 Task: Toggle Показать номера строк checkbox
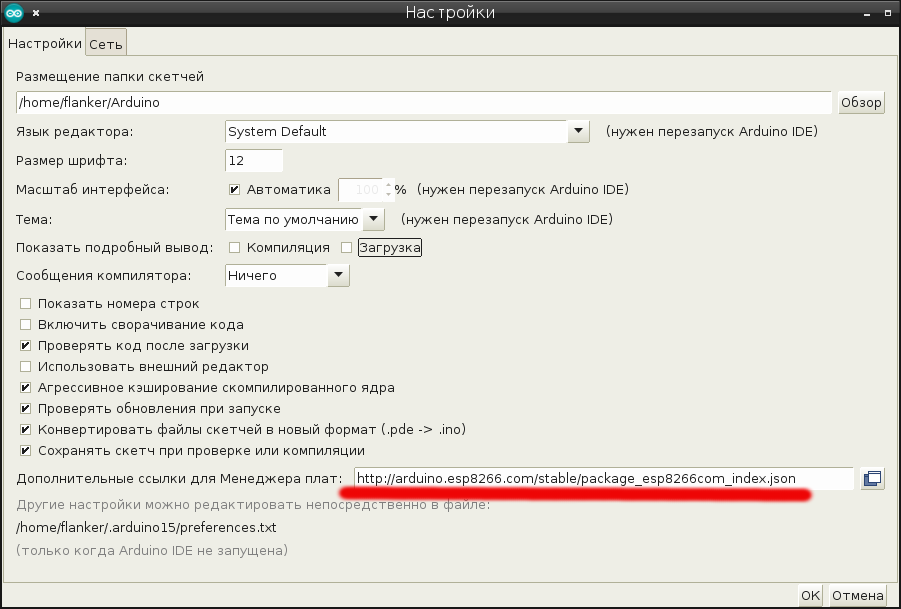click(x=25, y=303)
